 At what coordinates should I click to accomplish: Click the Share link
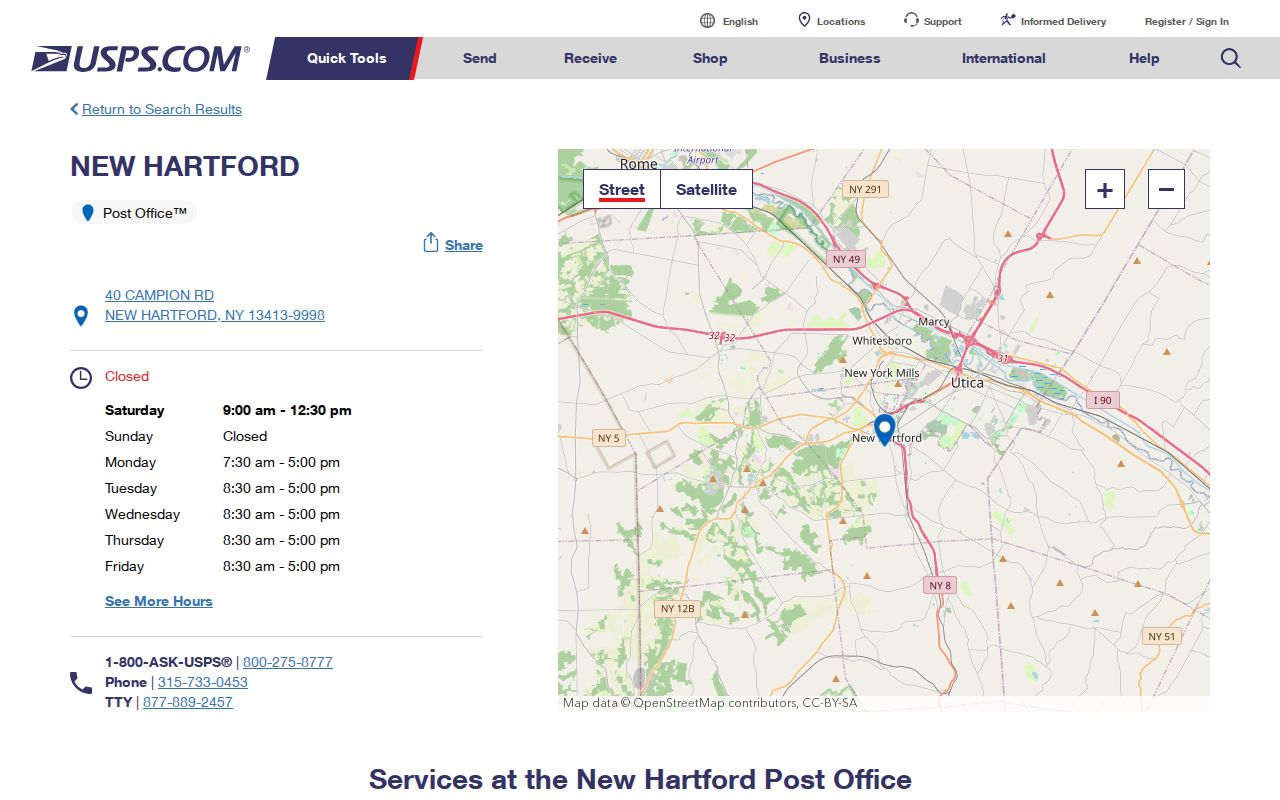[464, 245]
